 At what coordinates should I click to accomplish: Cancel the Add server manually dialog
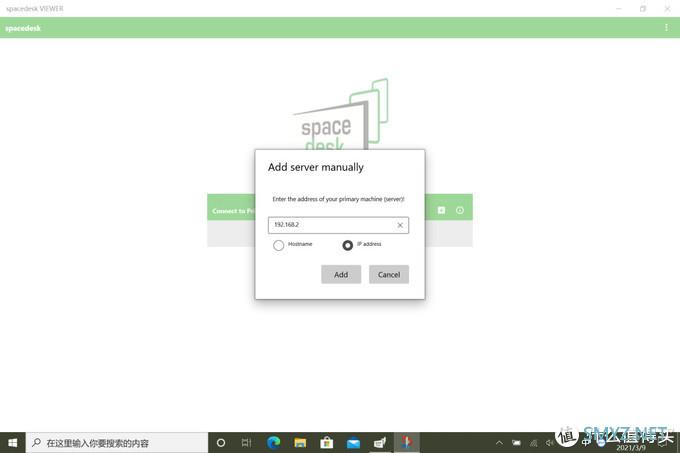(389, 274)
